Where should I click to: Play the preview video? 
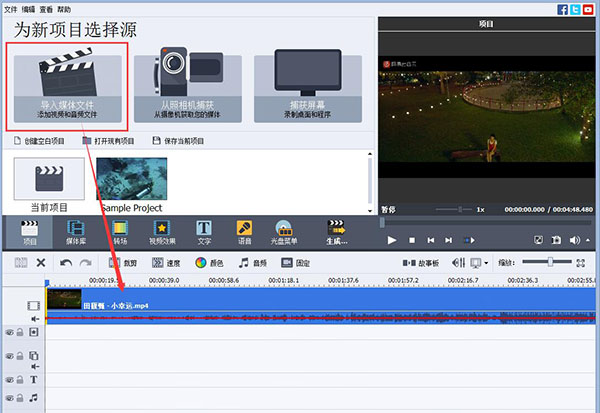(x=391, y=240)
